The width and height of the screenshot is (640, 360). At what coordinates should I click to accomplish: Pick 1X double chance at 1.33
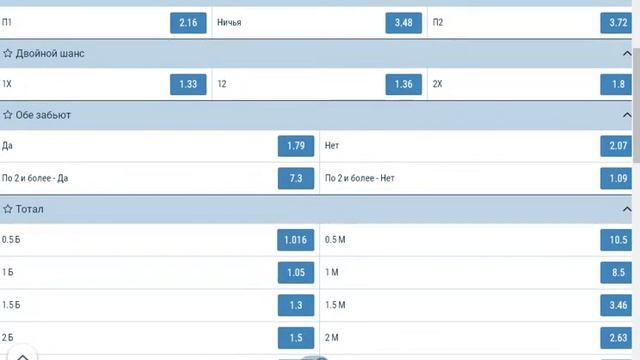click(x=188, y=84)
